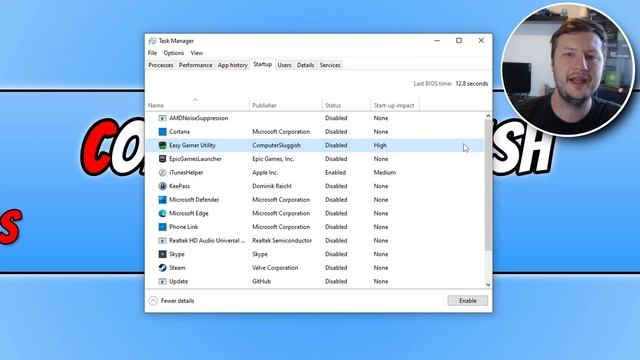Click the GitHub publisher cell

(262, 281)
